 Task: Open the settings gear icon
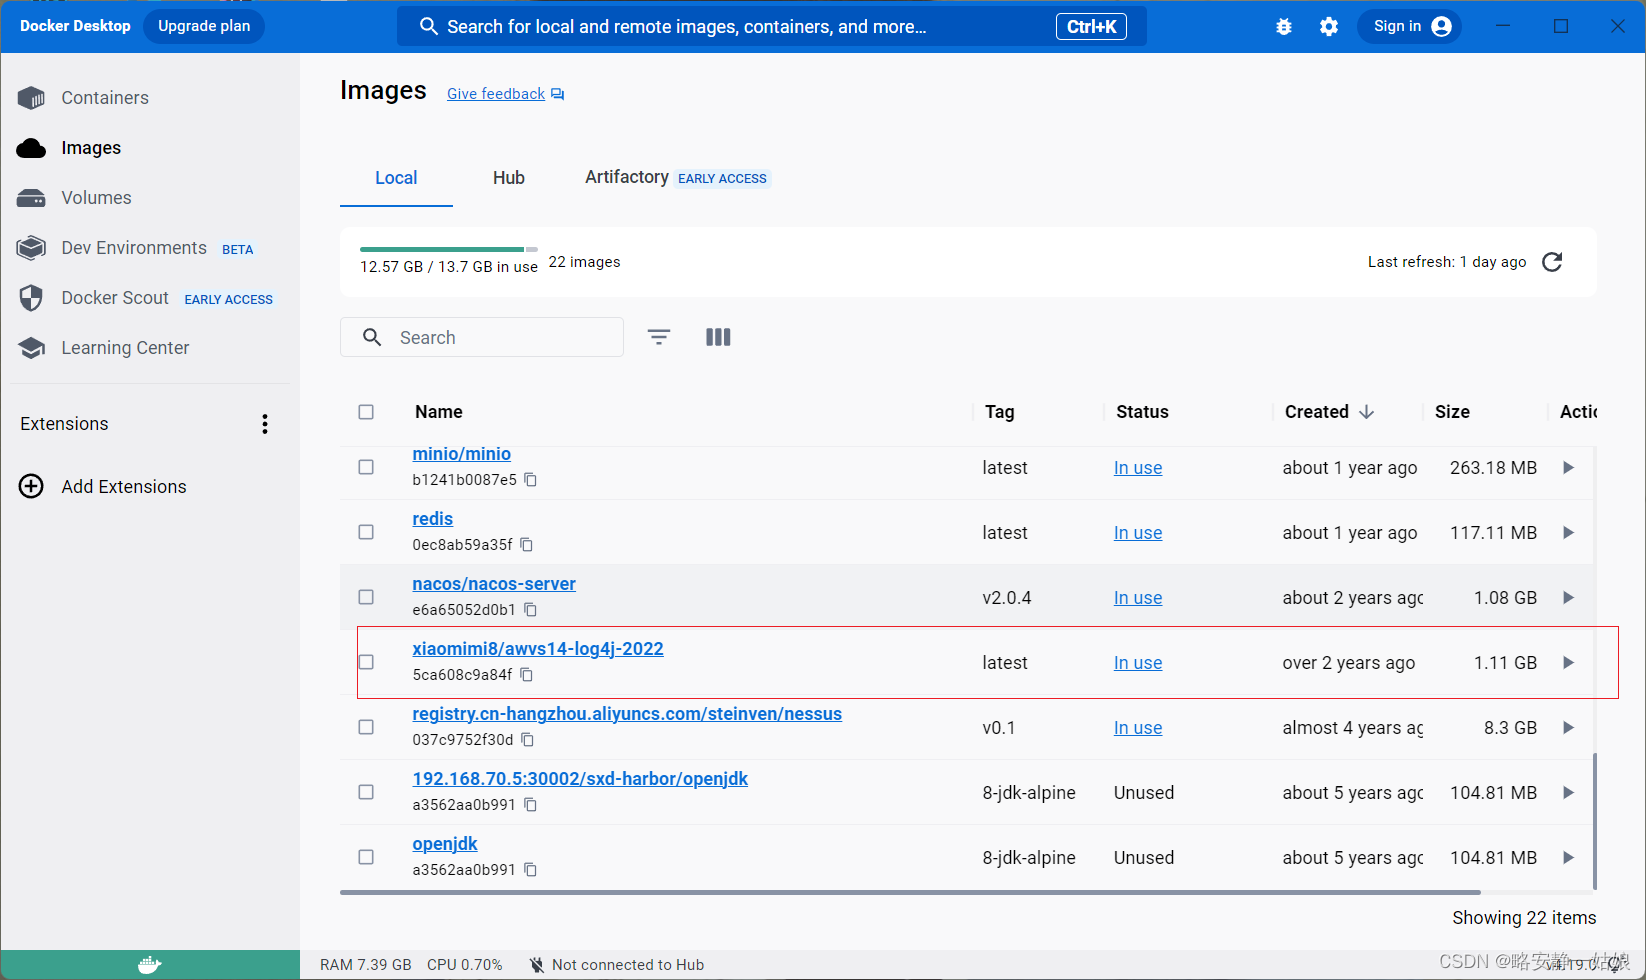pos(1329,27)
